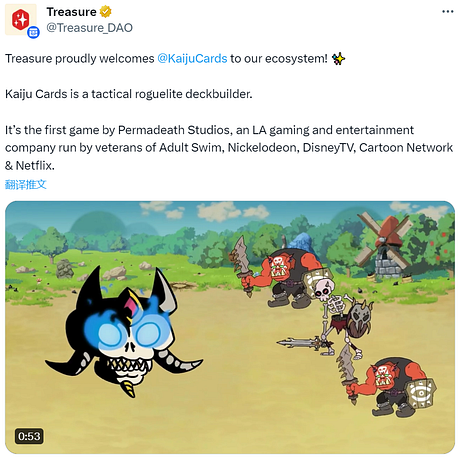467x466 pixels.
Task: Click the blue affiliate badge on the avatar
Action: click(x=33, y=32)
